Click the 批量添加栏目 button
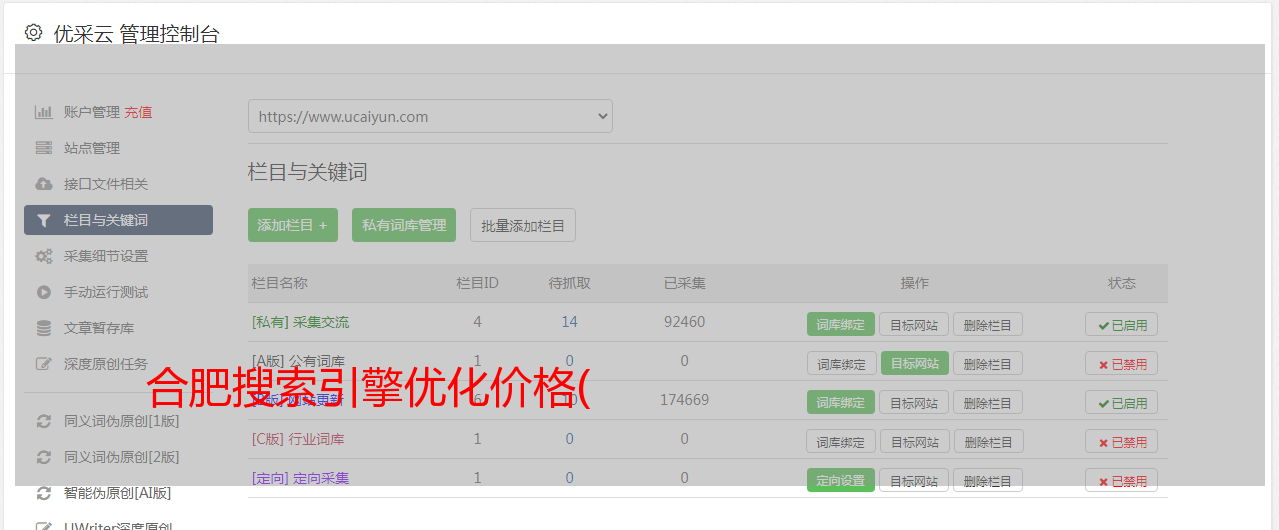Viewport: 1279px width, 530px height. coord(523,225)
